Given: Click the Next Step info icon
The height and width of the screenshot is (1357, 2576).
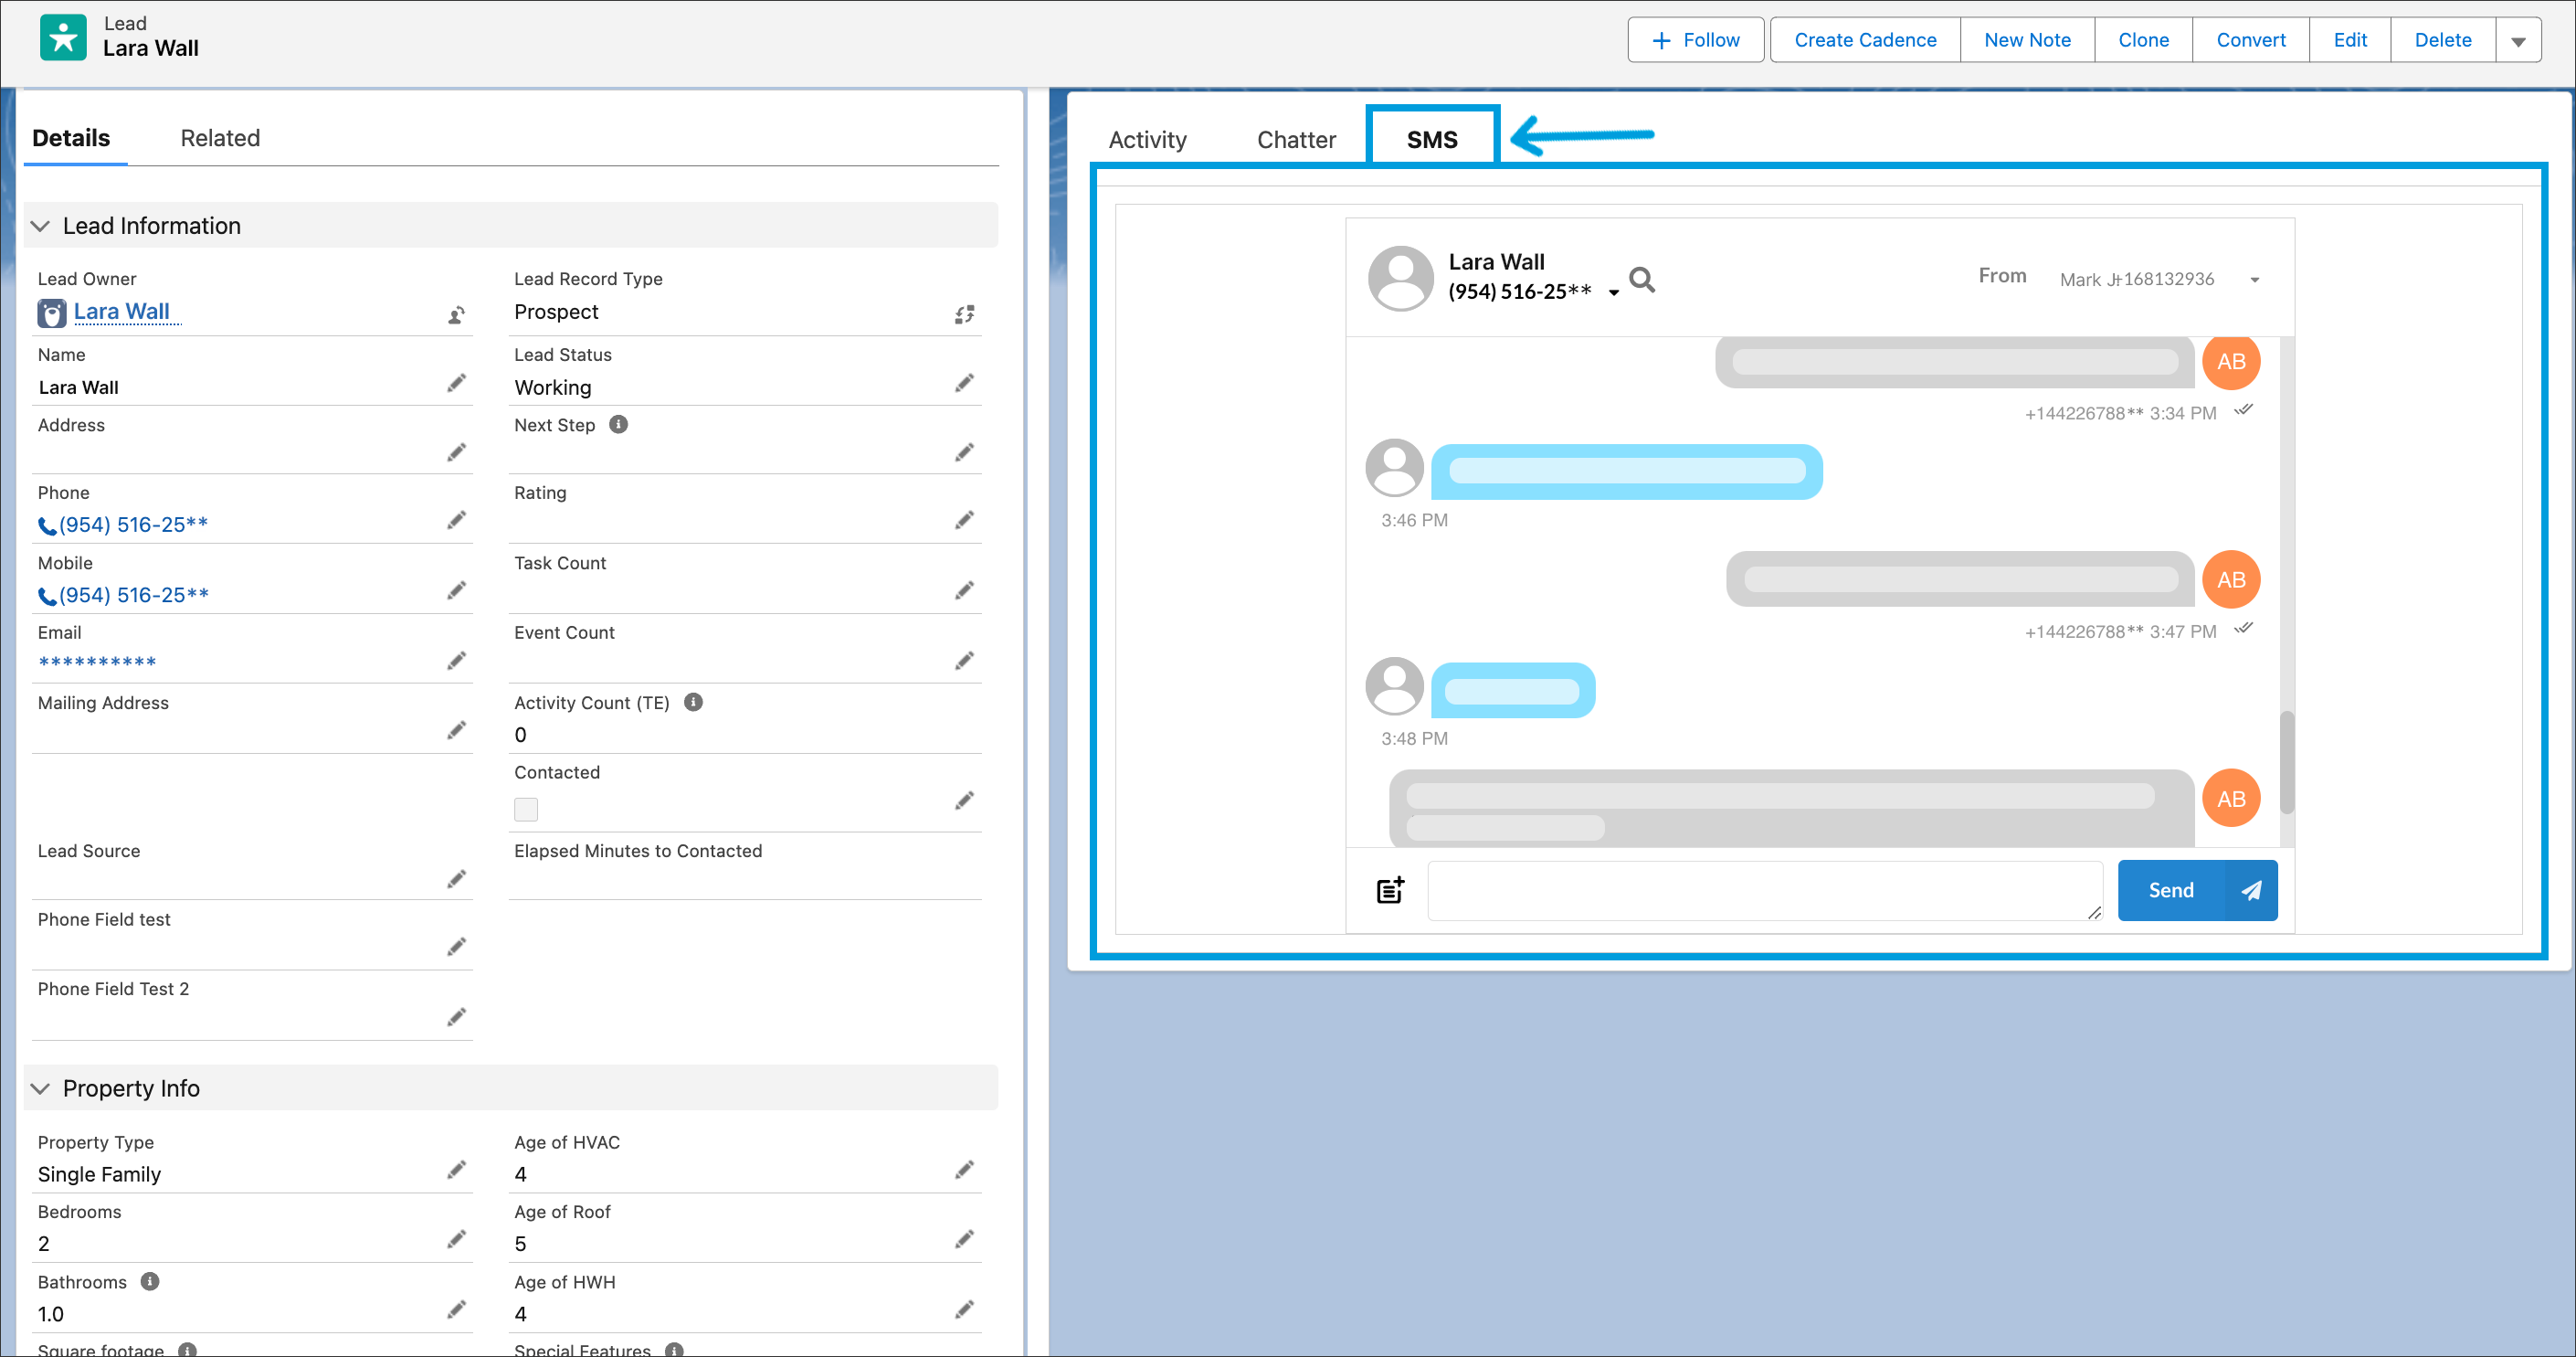Looking at the screenshot, I should point(619,425).
